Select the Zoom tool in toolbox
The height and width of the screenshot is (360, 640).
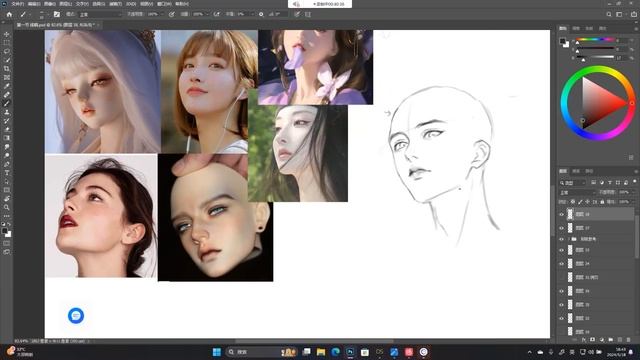(7, 207)
